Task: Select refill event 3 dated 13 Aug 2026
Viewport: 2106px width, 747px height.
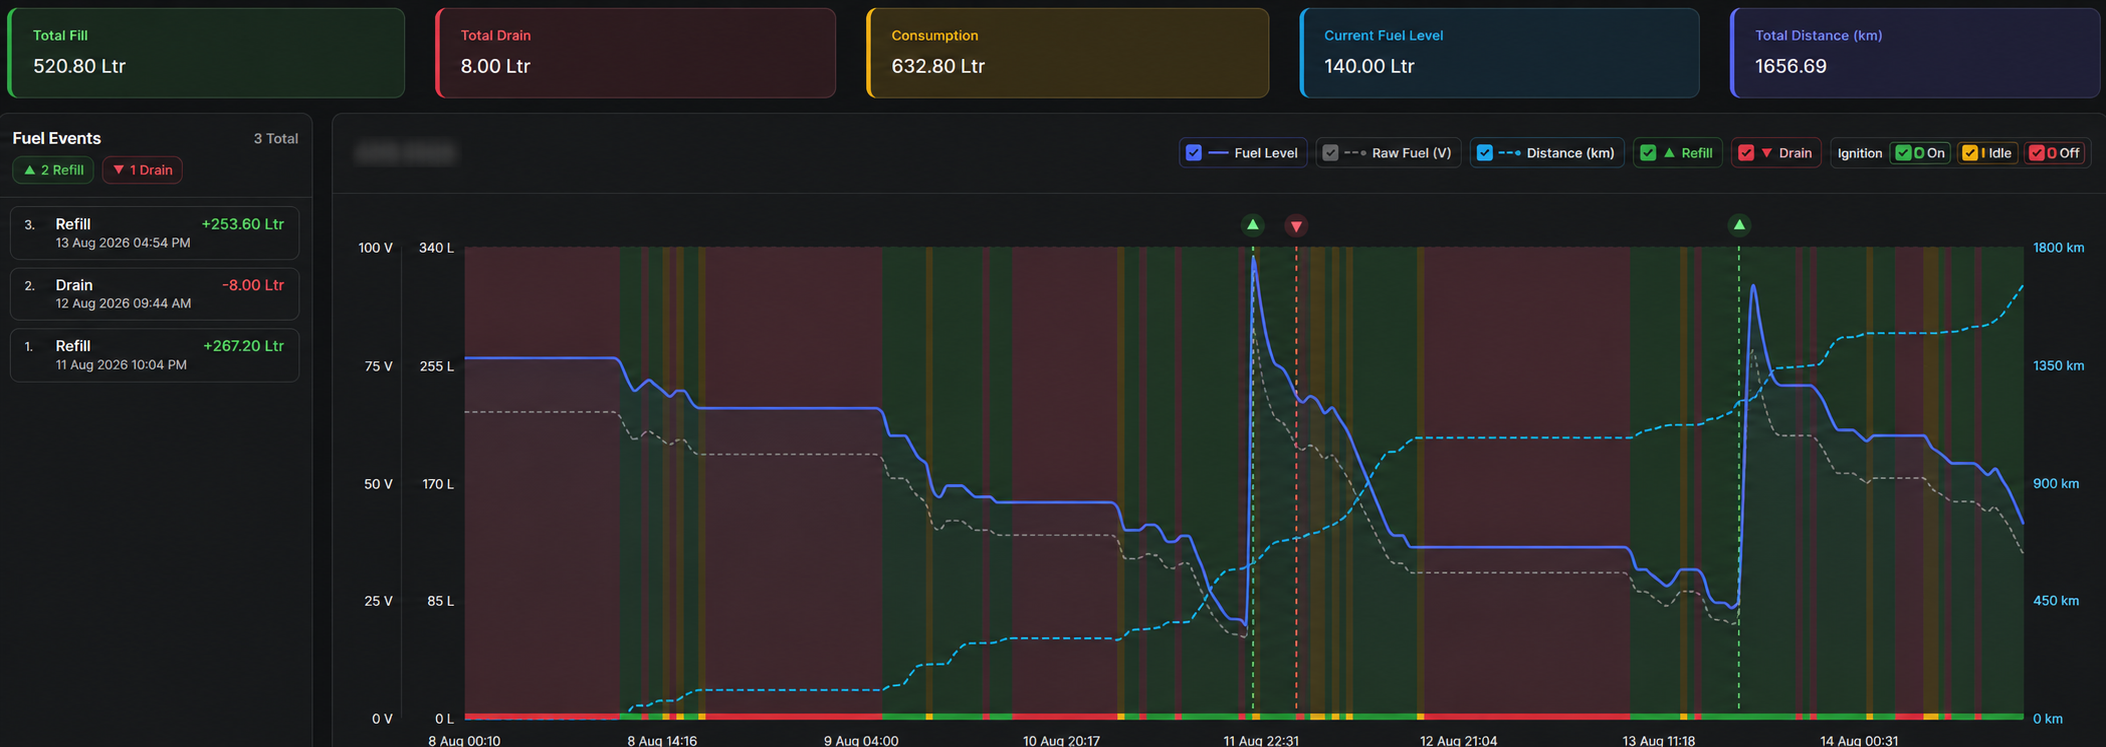Action: pos(155,233)
